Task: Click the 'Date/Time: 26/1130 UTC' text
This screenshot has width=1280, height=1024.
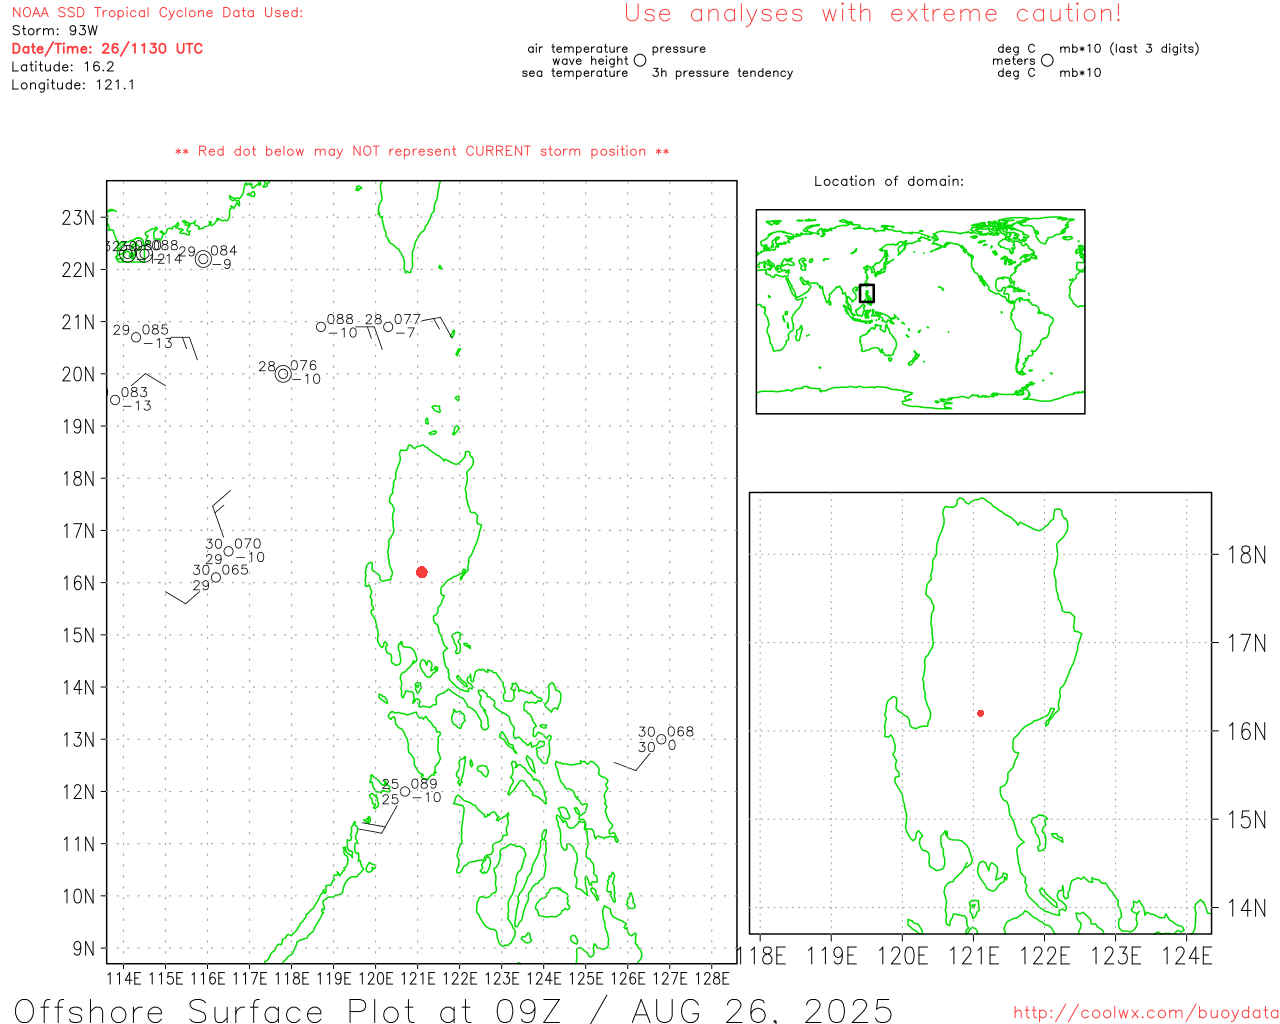Action: pyautogui.click(x=107, y=49)
